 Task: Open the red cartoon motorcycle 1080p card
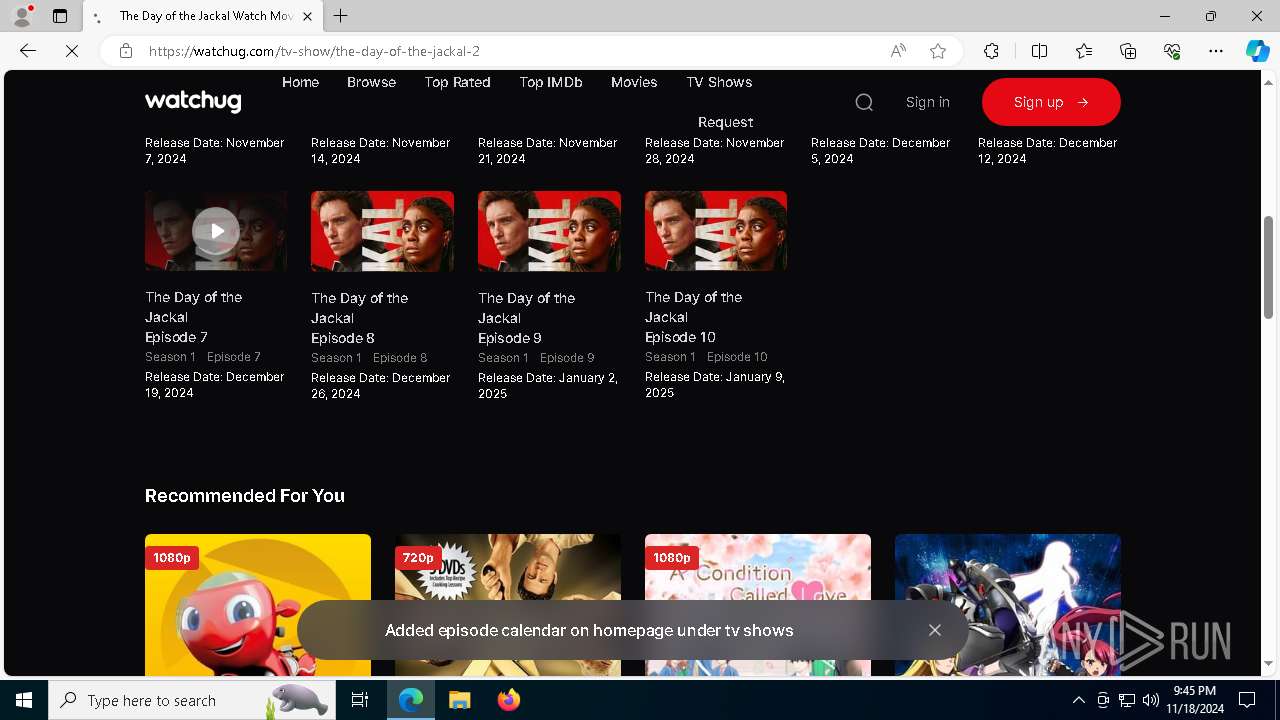pos(258,605)
